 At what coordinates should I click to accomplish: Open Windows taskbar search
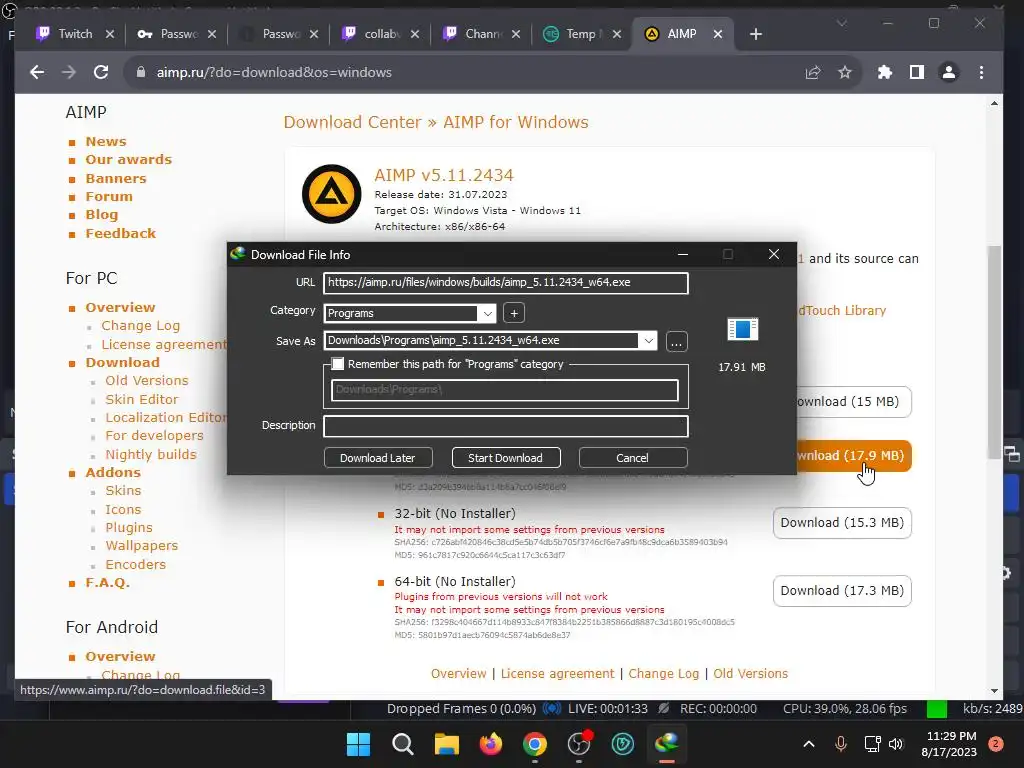coord(402,744)
